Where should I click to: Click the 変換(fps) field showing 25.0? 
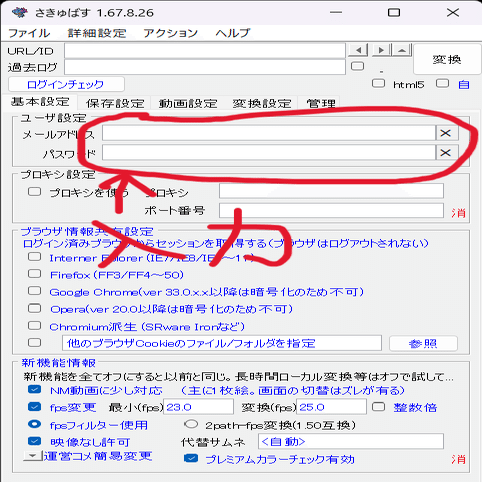click(x=331, y=407)
